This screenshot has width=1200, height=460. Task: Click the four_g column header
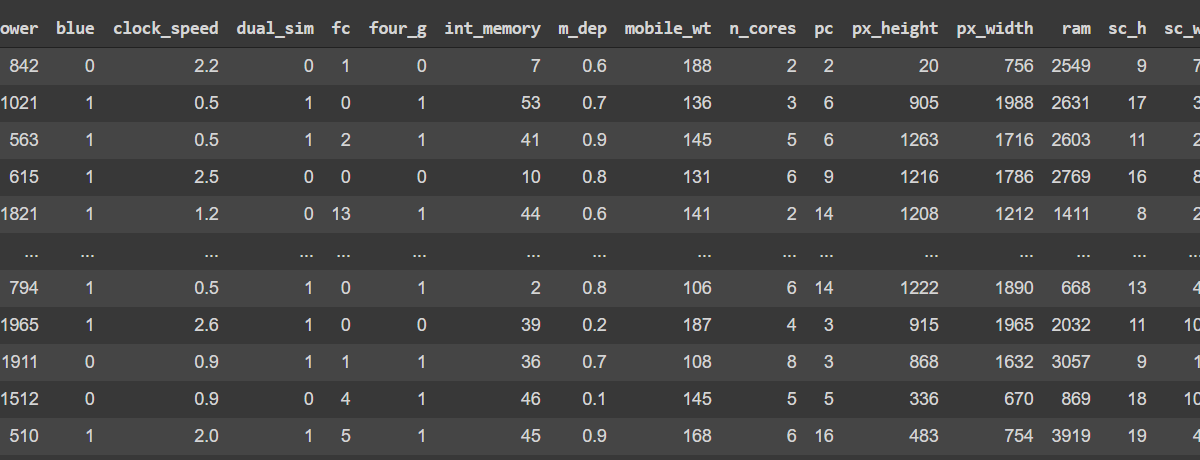[x=398, y=28]
